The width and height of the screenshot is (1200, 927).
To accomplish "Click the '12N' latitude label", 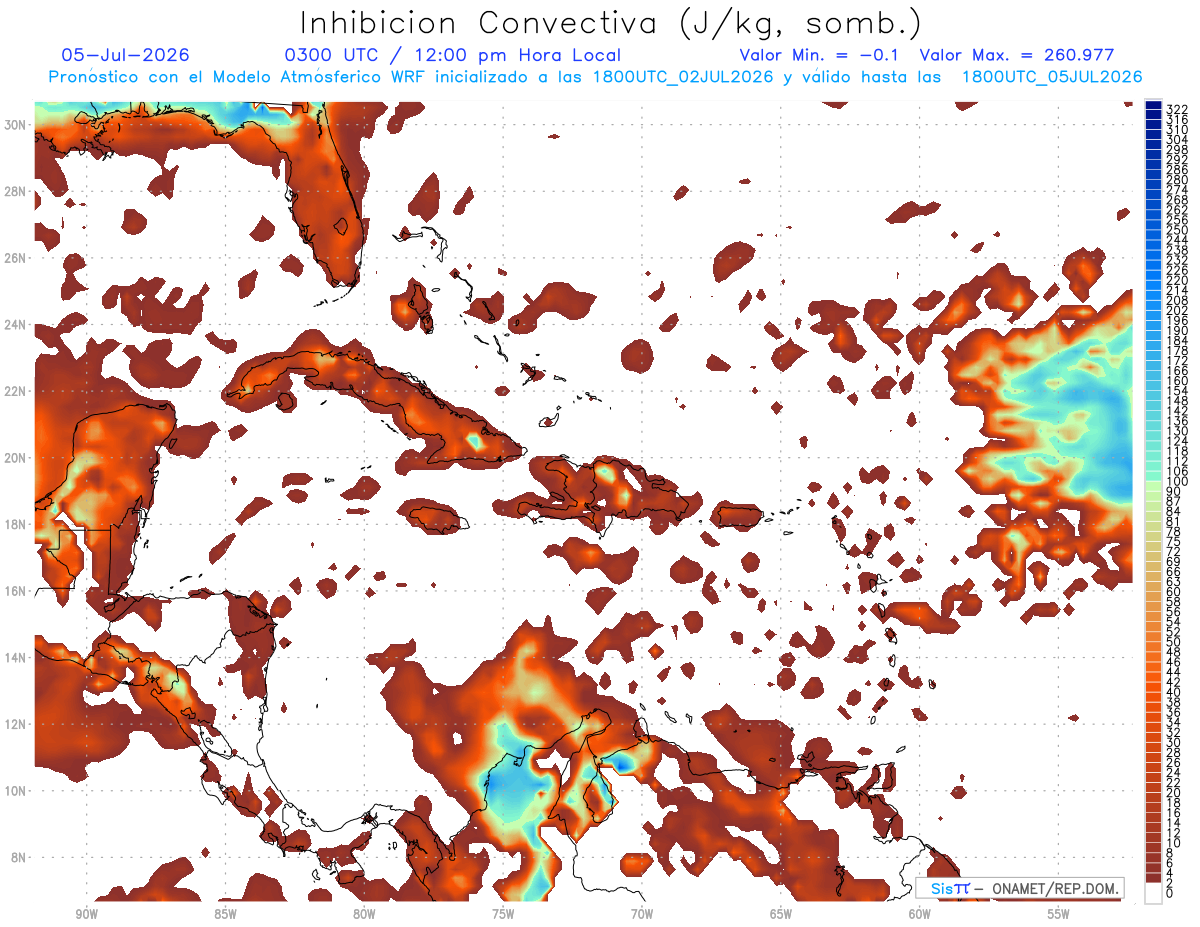I will click(x=15, y=724).
